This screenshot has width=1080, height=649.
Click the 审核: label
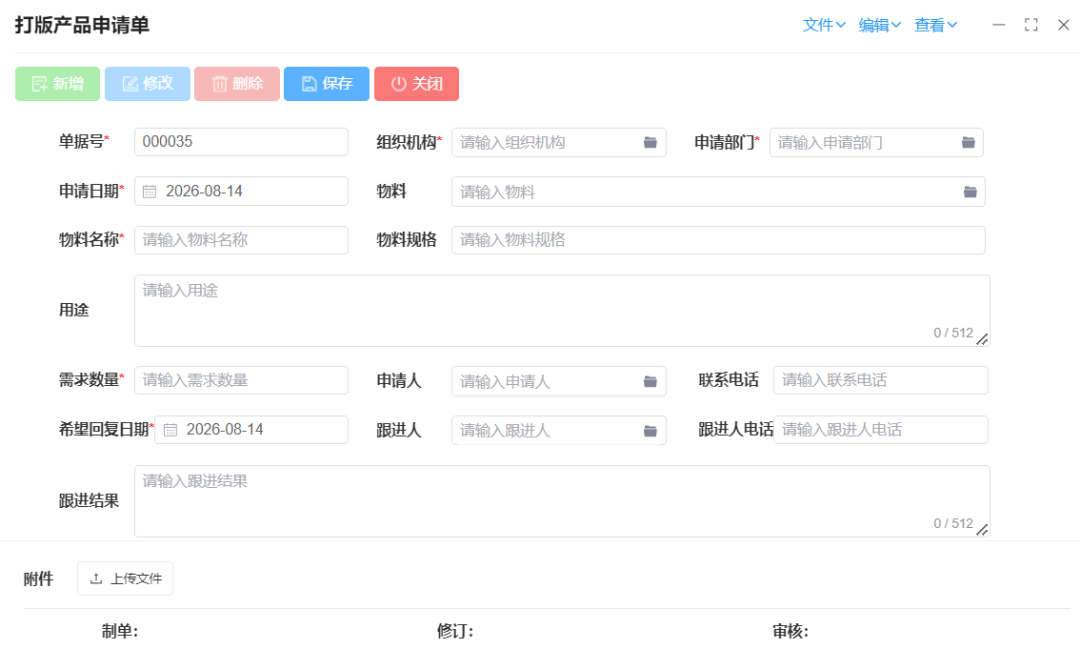coord(791,631)
